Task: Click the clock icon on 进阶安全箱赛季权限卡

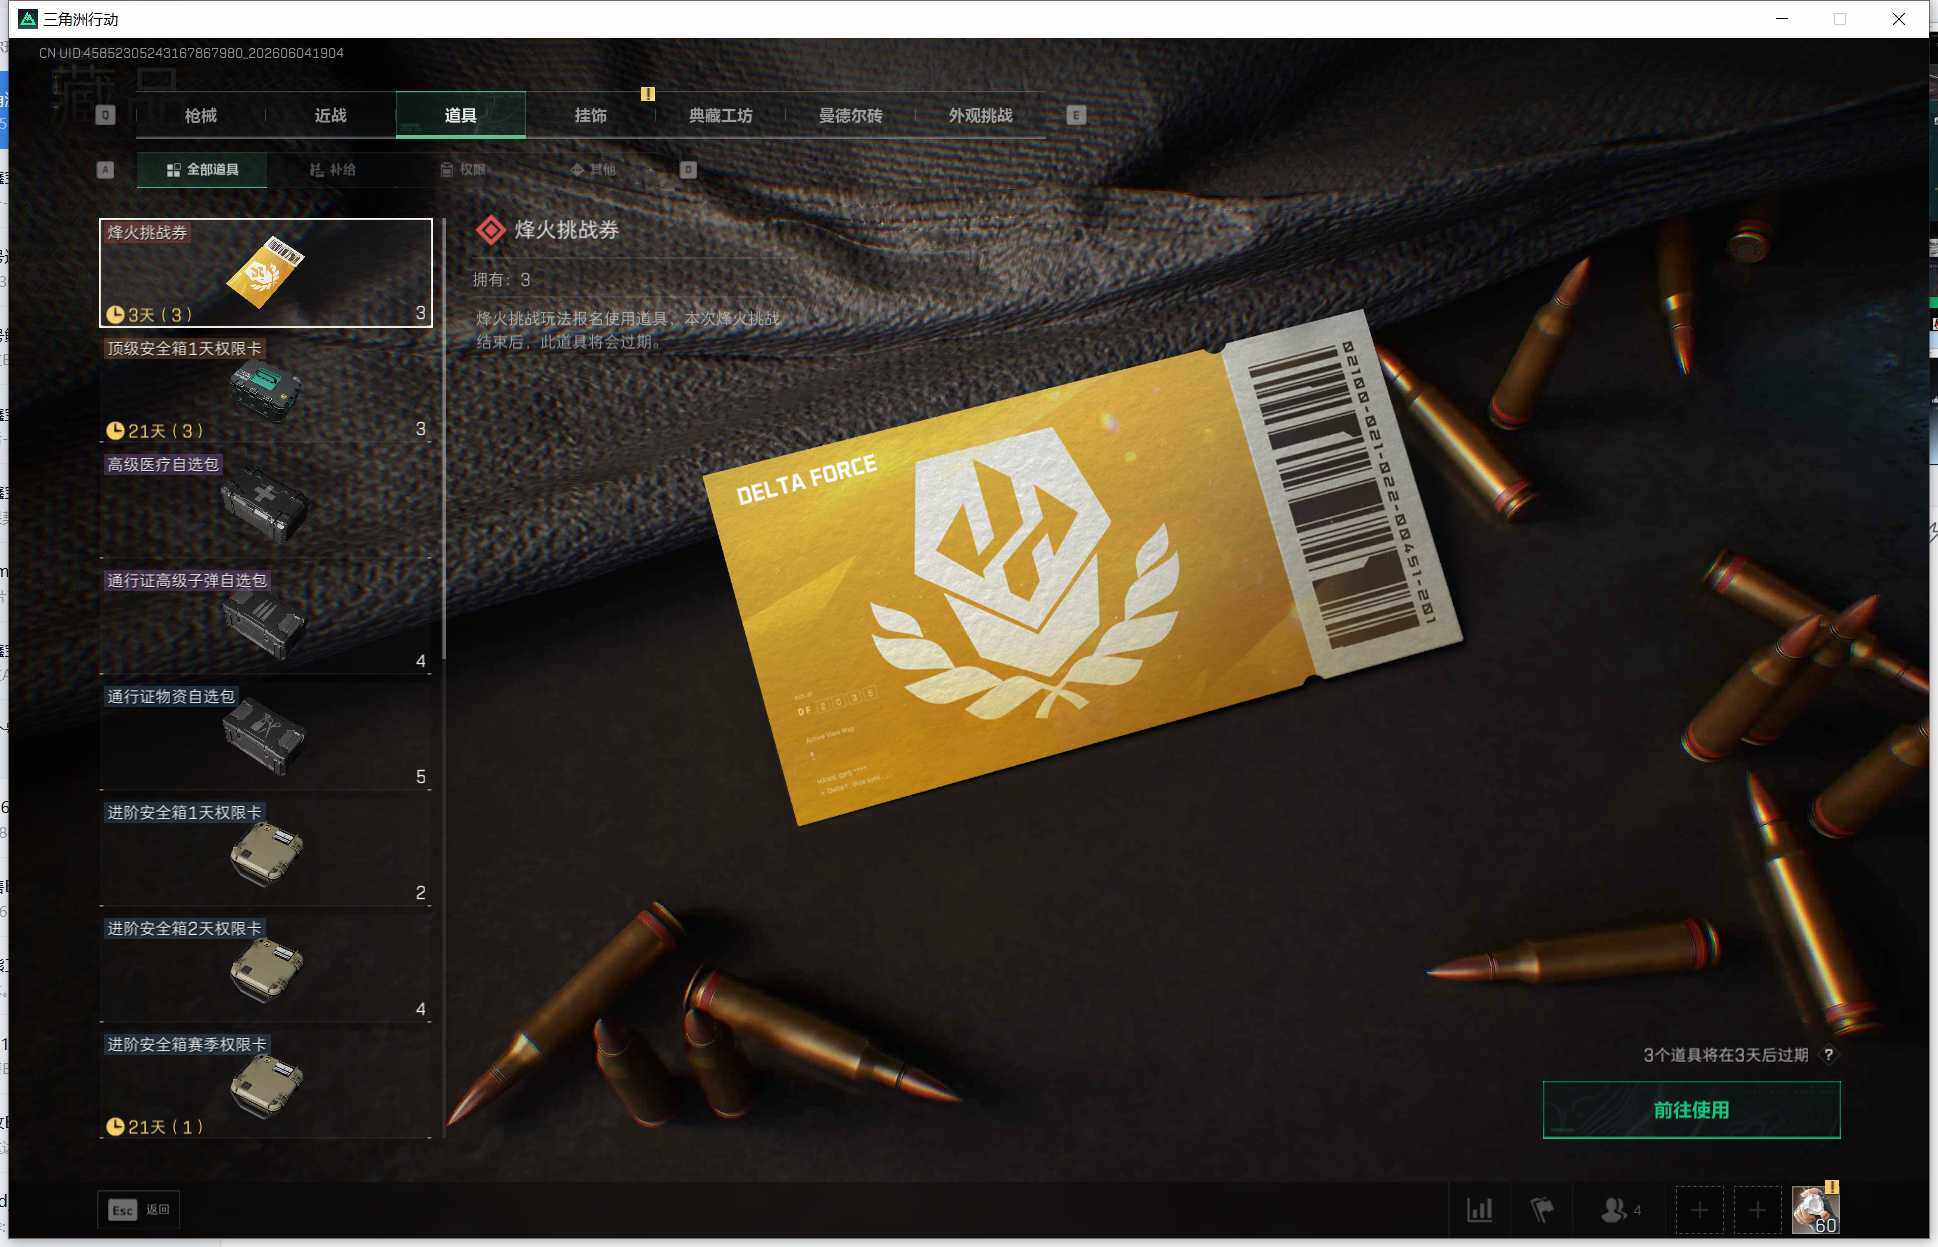Action: [116, 1127]
